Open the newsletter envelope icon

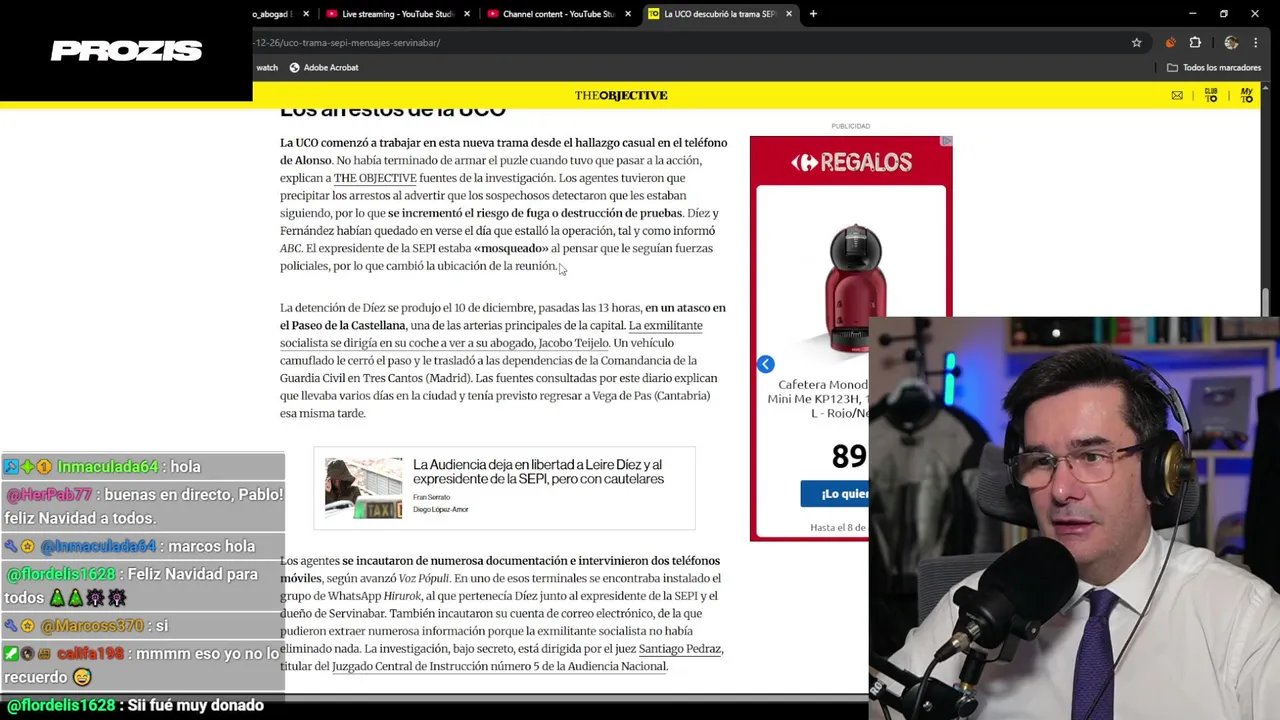pos(1177,96)
